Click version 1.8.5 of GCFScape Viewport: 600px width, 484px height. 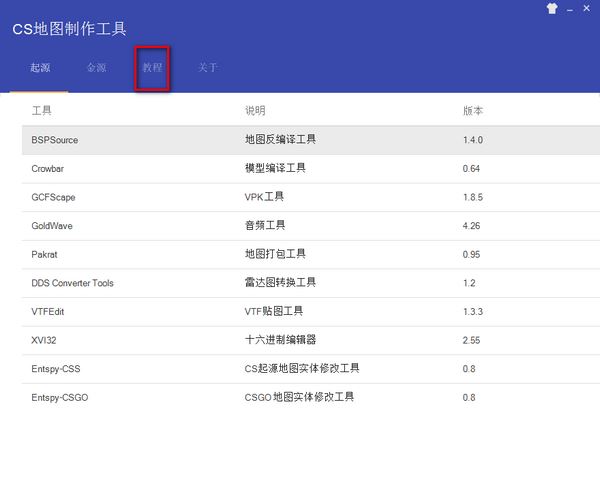click(473, 197)
